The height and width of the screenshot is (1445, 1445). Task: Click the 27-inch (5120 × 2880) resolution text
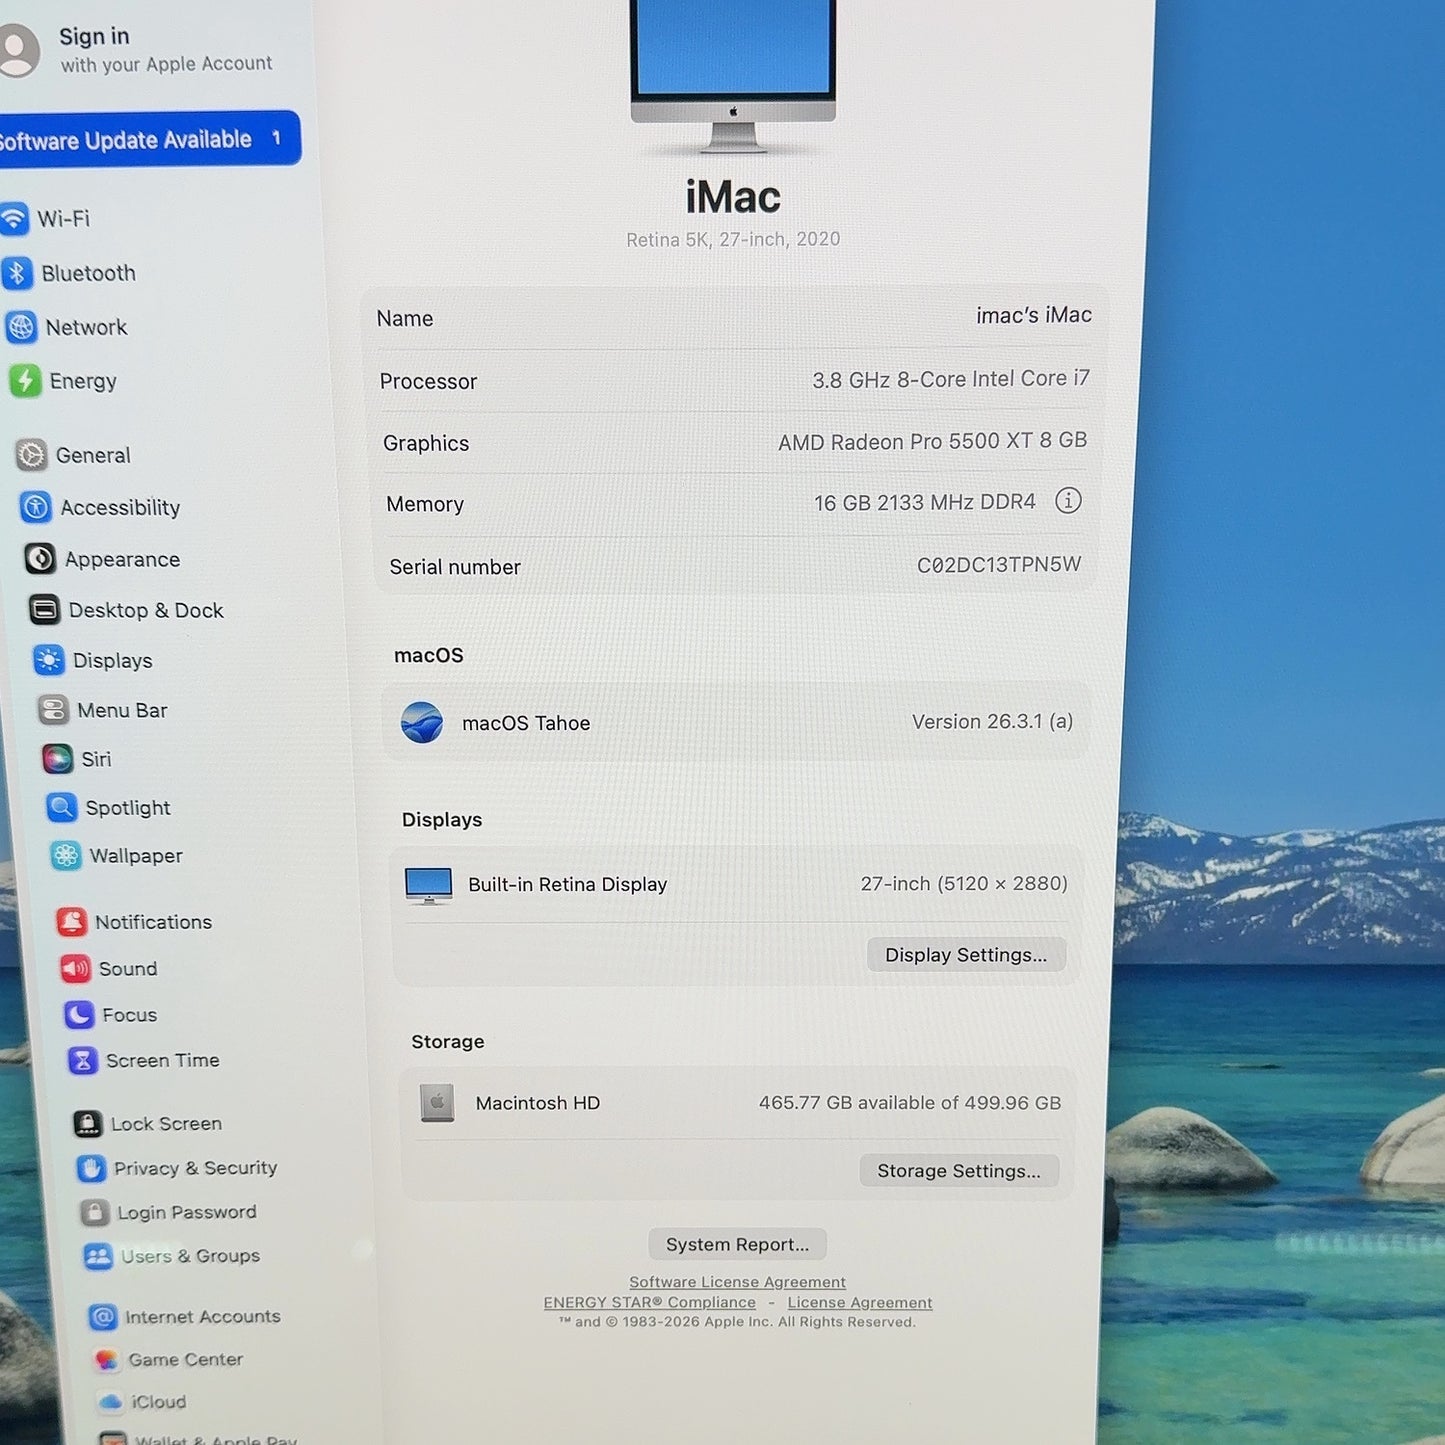[x=964, y=884]
